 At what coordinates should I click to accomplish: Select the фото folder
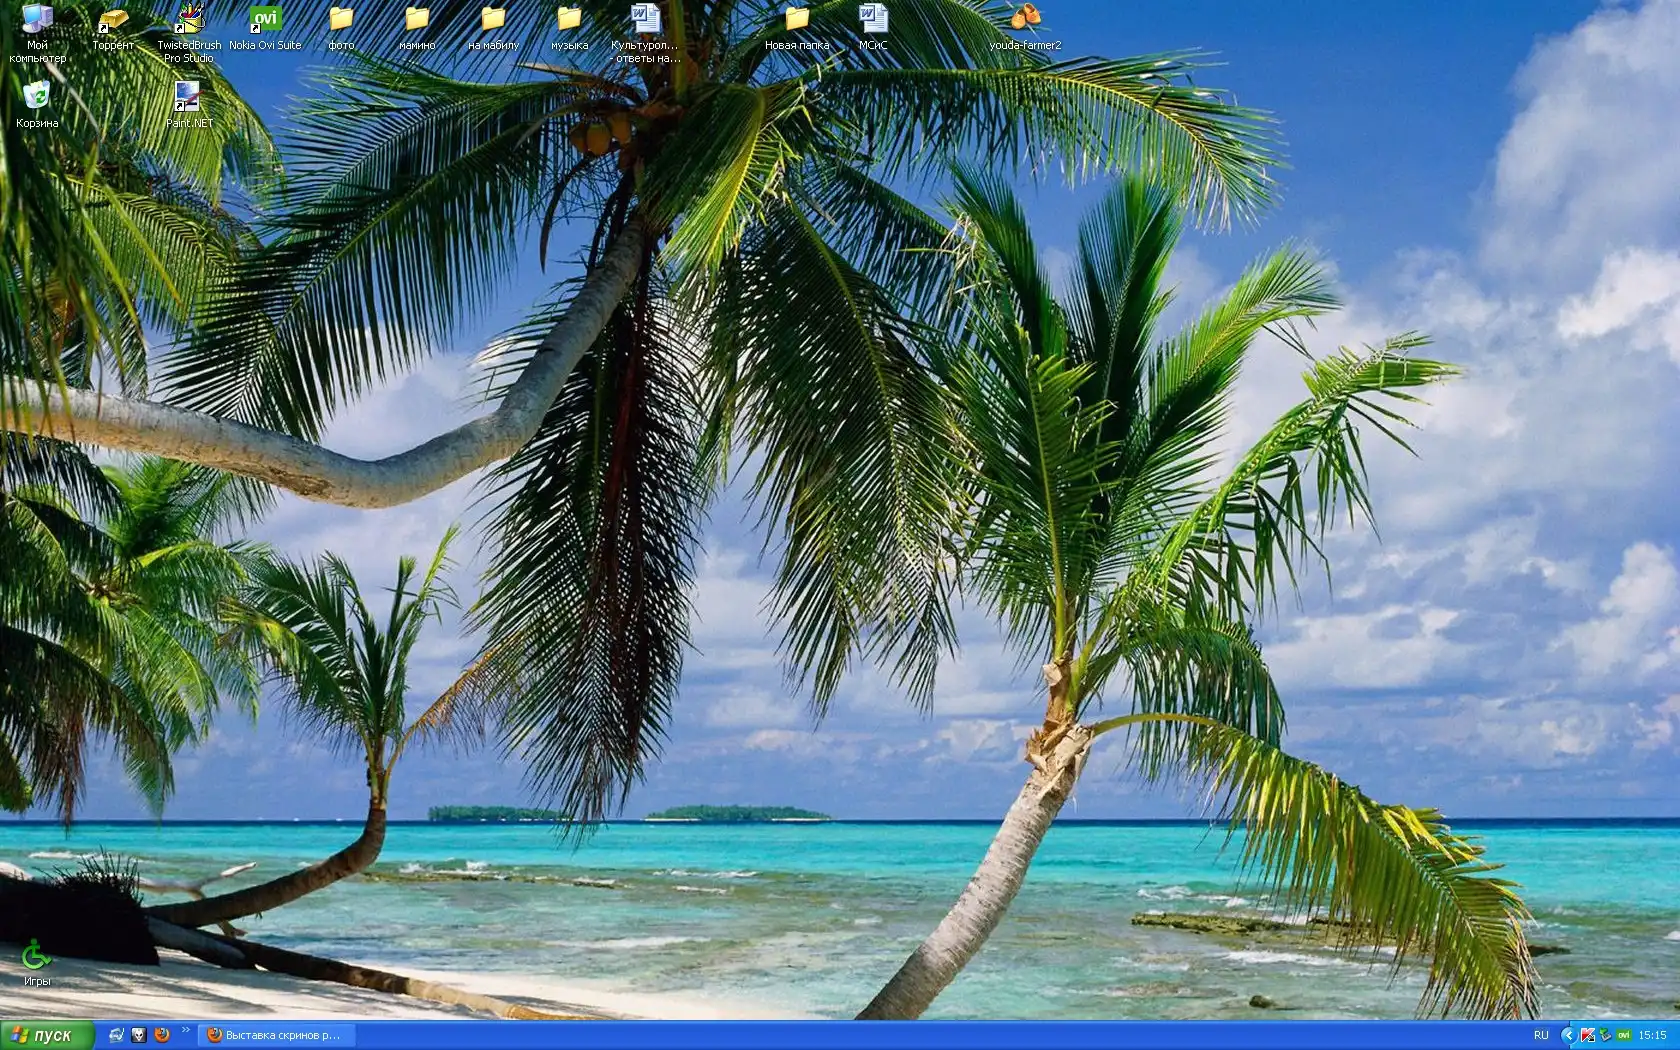coord(341,20)
